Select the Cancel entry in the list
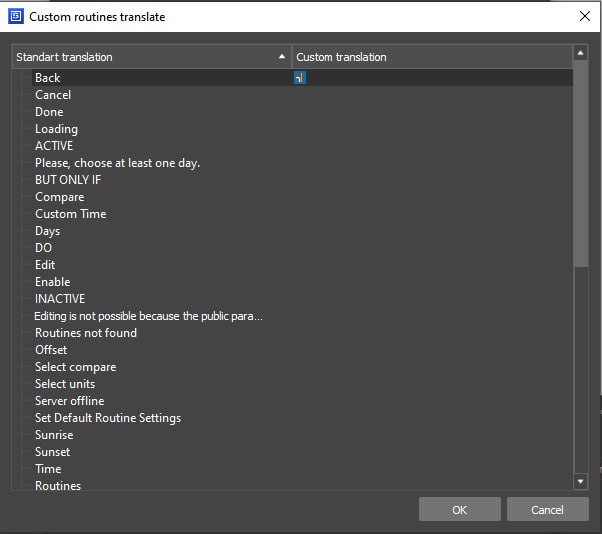Viewport: 602px width, 534px height. pyautogui.click(x=53, y=95)
